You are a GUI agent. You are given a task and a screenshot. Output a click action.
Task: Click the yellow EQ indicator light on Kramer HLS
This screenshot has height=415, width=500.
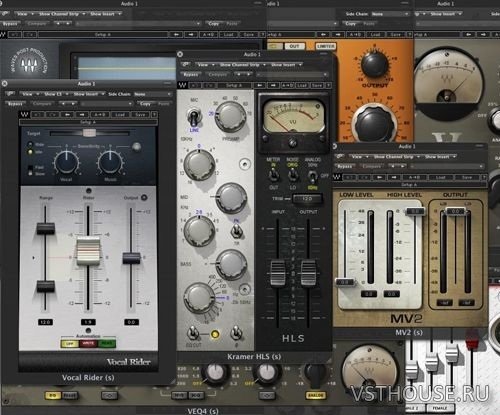pyautogui.click(x=215, y=334)
